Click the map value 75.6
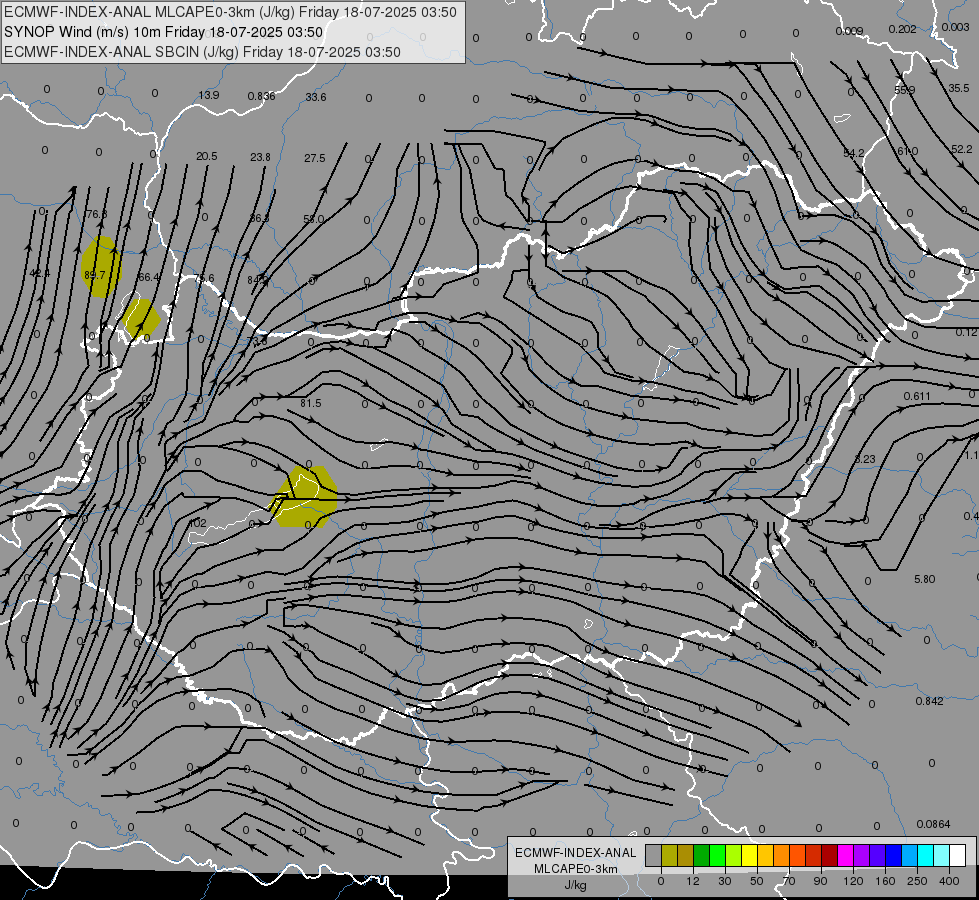Screen dimensions: 979x900 pyautogui.click(x=204, y=279)
